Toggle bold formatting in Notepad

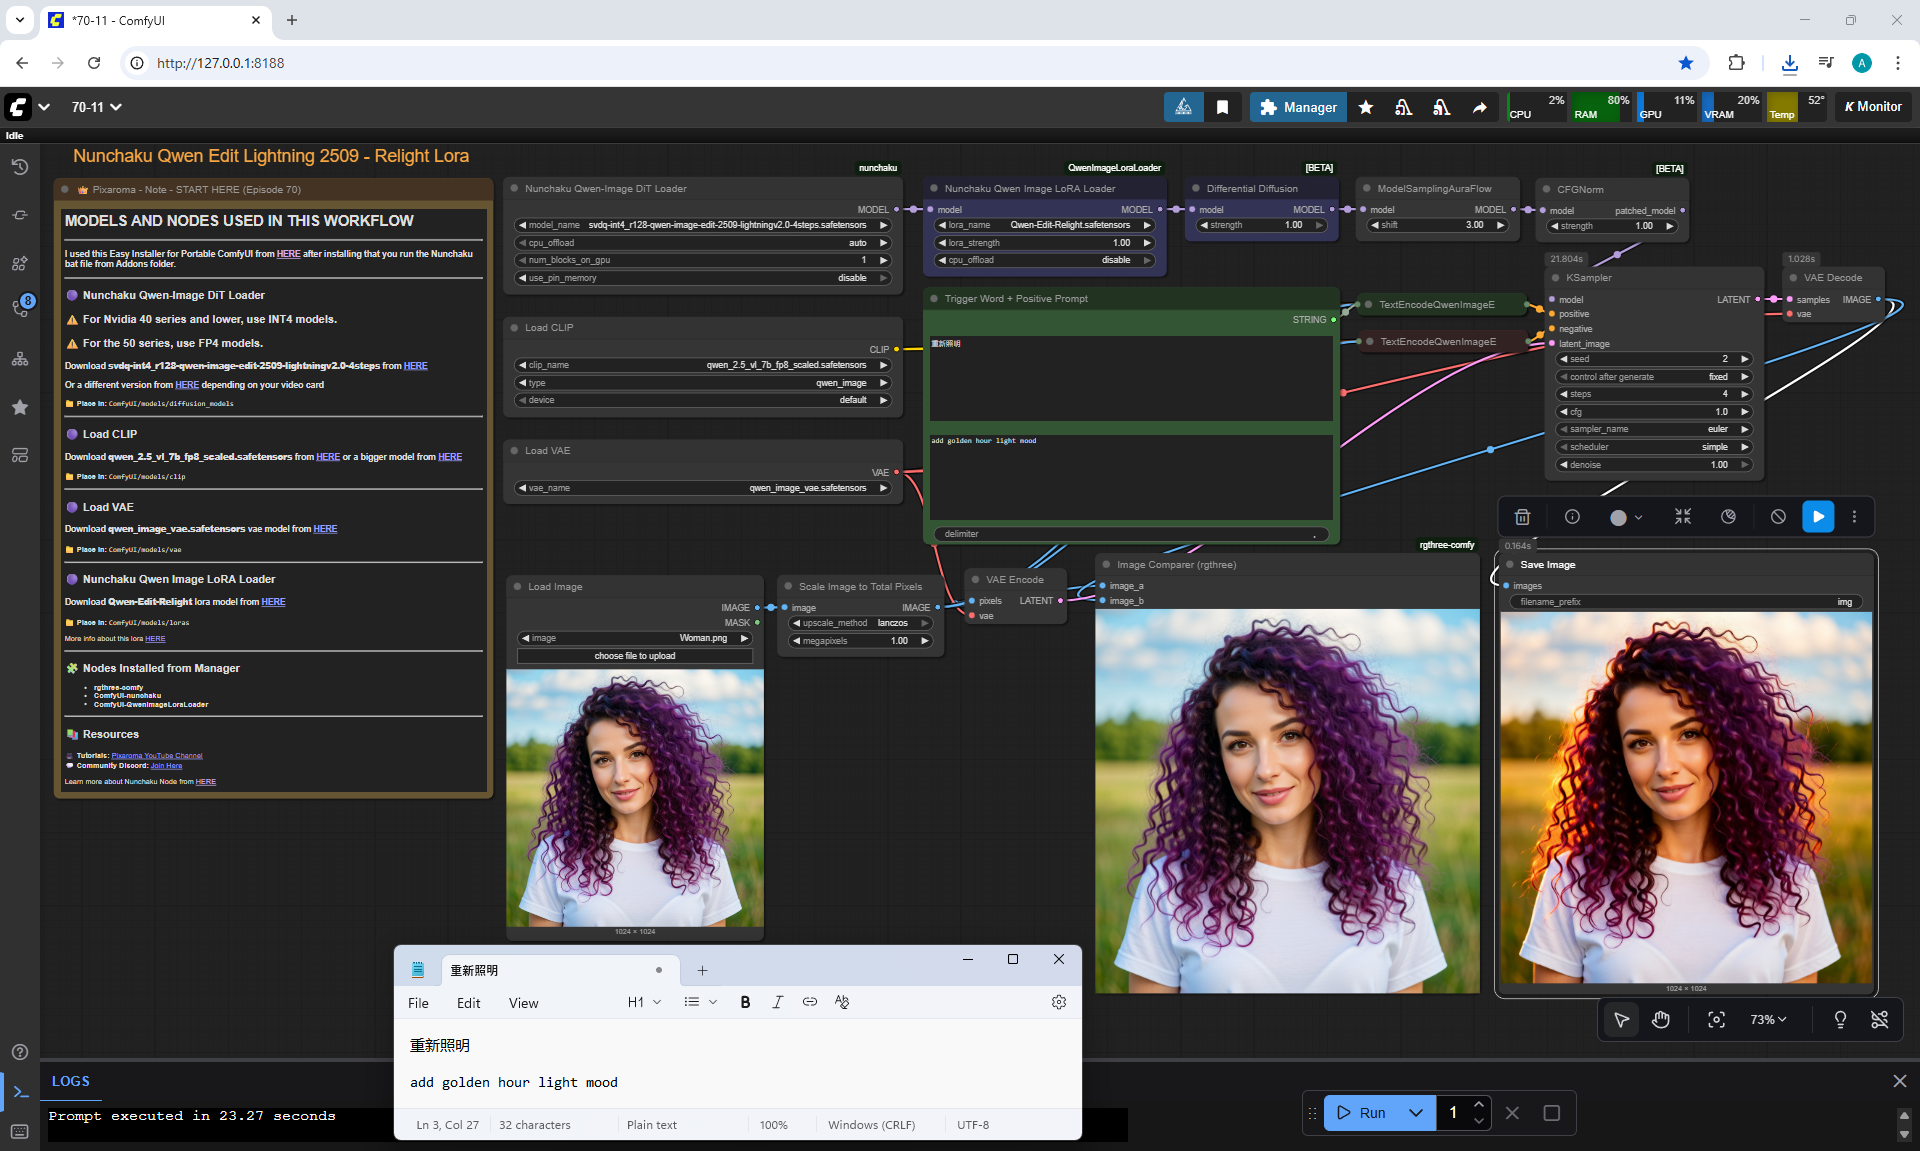745,1002
